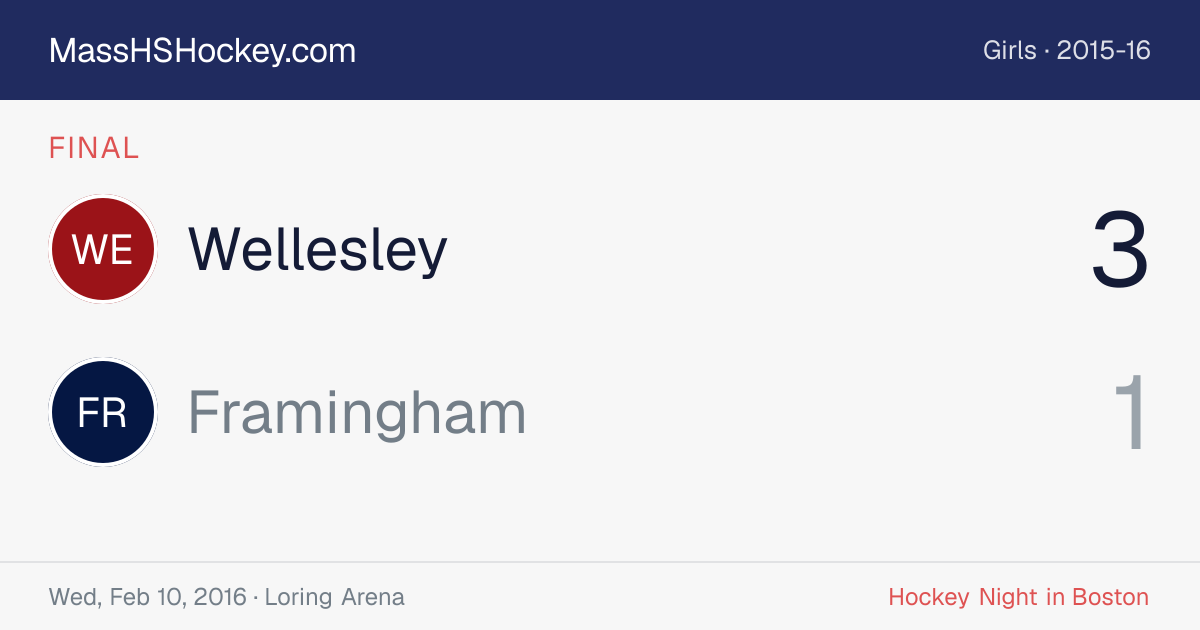Click the Wed, Feb 10, 2016 date
Screen dimensions: 1200x630
point(147,597)
